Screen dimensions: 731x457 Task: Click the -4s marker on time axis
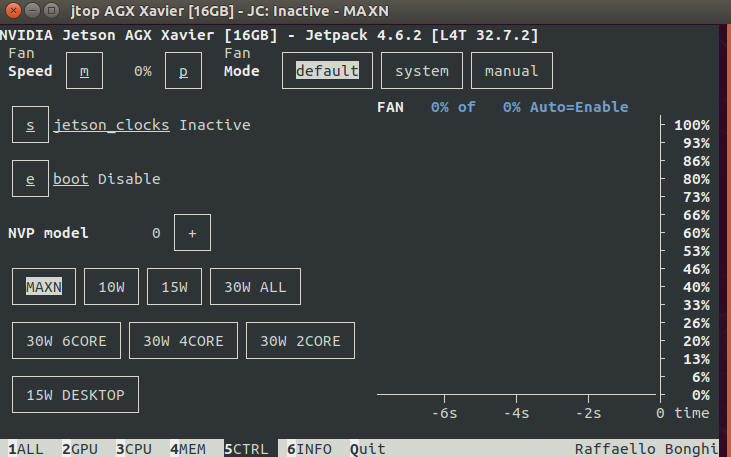point(517,413)
